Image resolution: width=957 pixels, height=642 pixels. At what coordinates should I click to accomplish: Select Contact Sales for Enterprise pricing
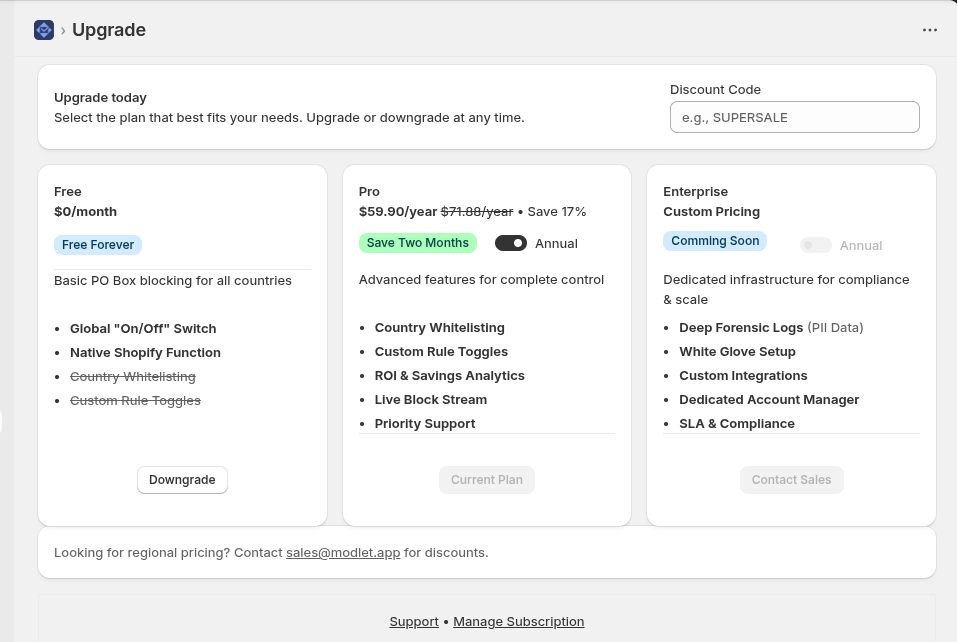(x=791, y=480)
